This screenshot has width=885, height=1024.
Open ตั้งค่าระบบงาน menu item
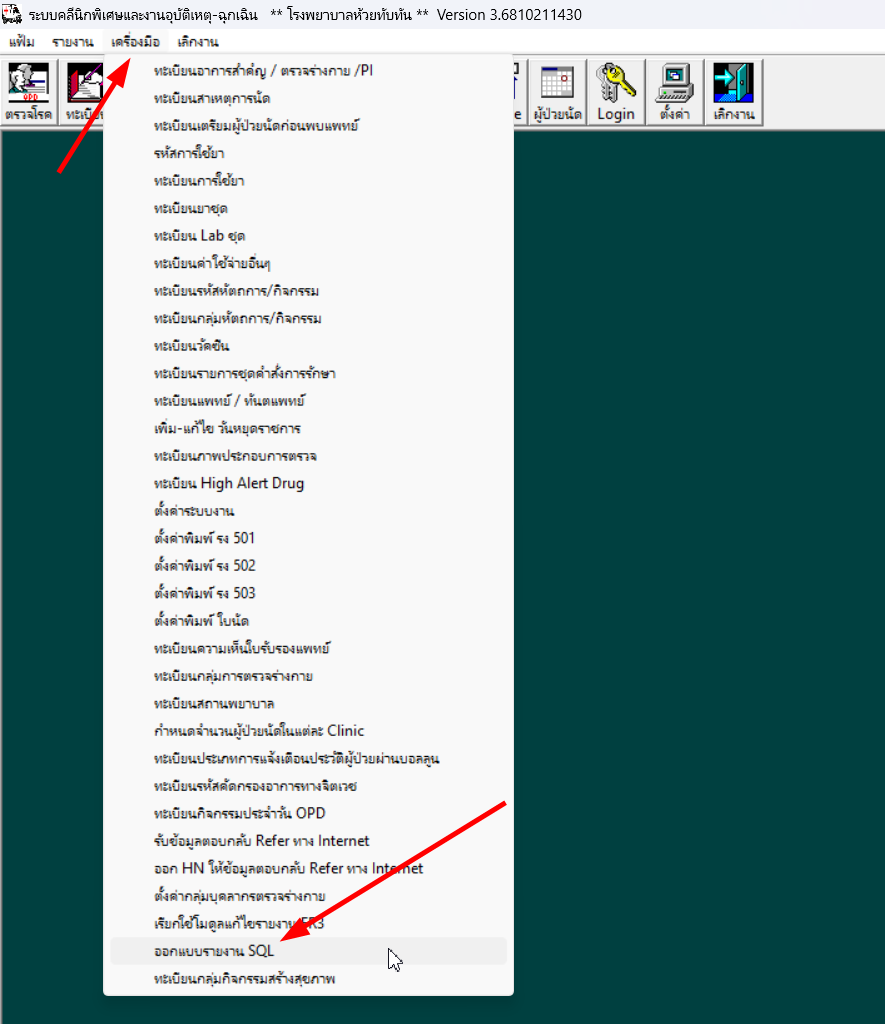click(x=194, y=511)
